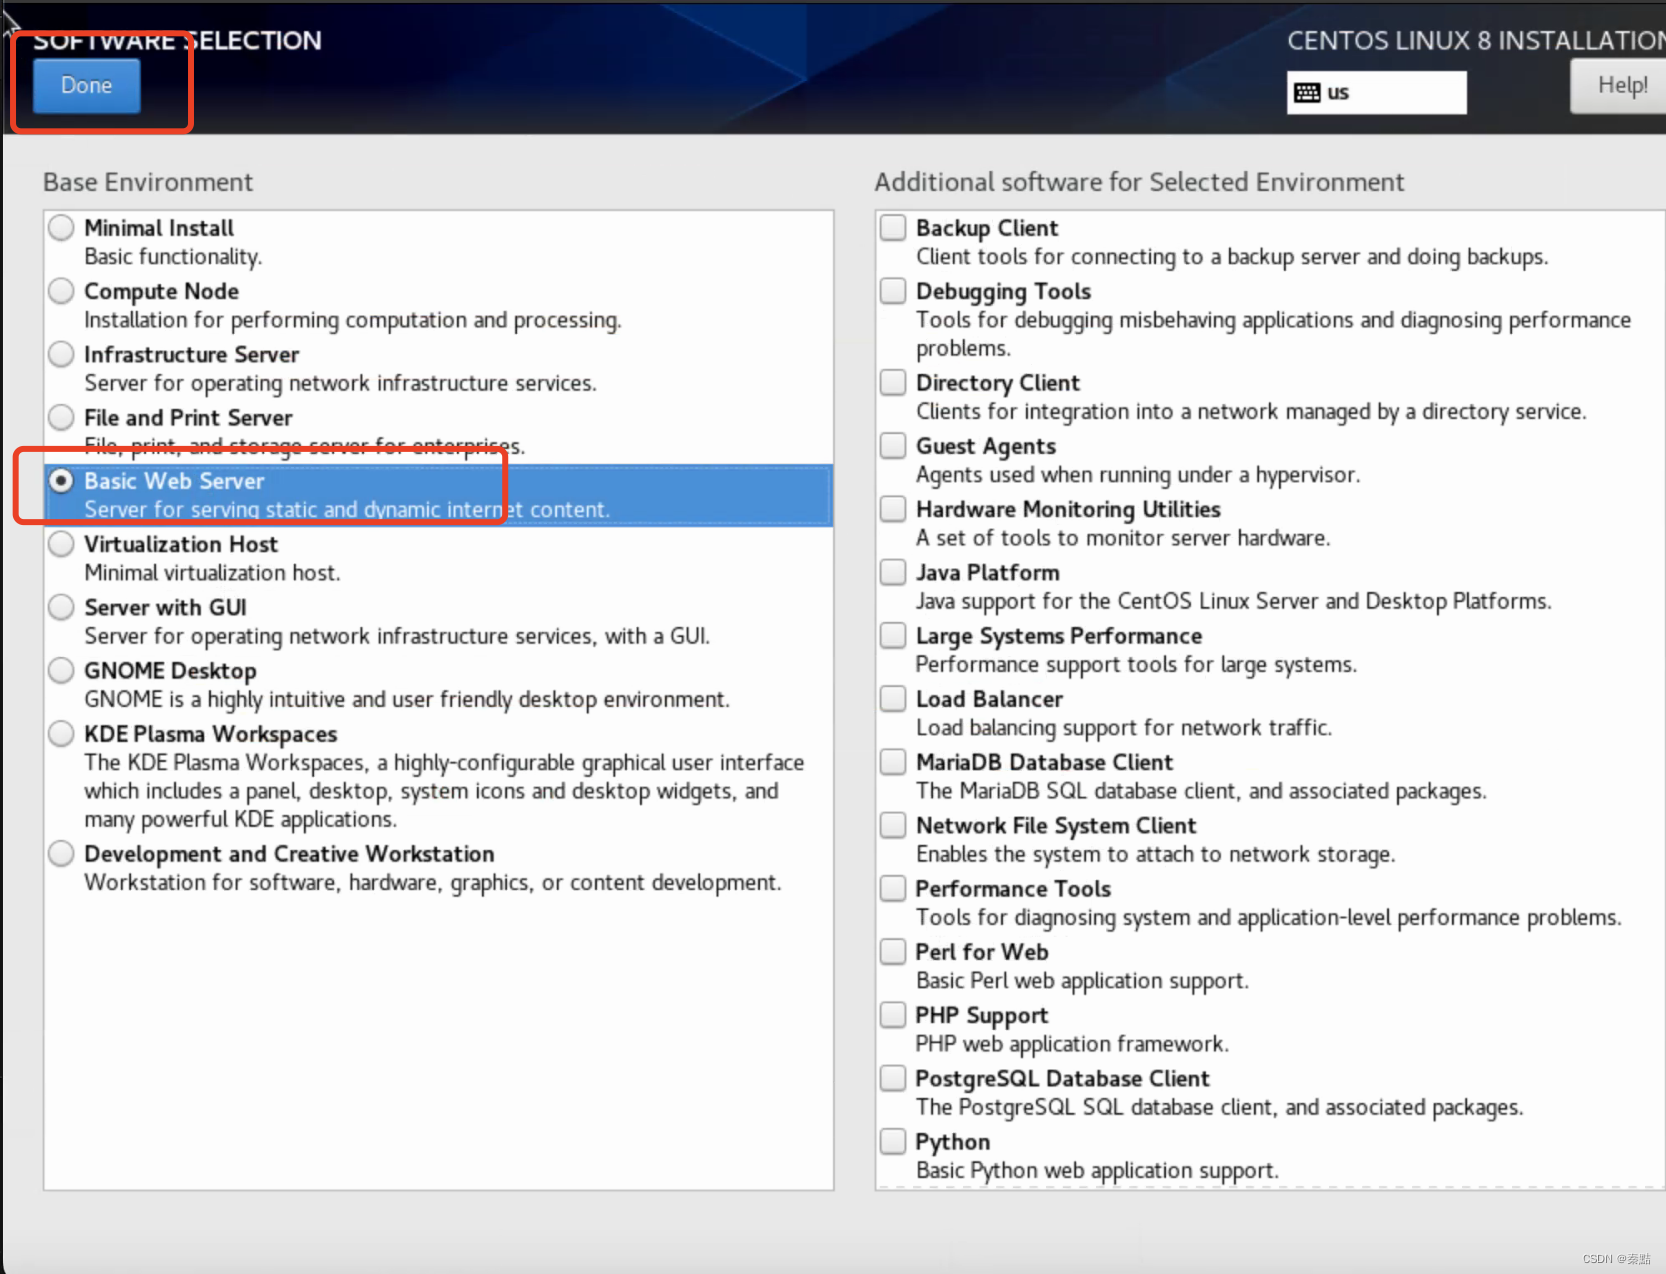The image size is (1666, 1274).
Task: Choose GNOME Desktop environment
Action: click(61, 670)
